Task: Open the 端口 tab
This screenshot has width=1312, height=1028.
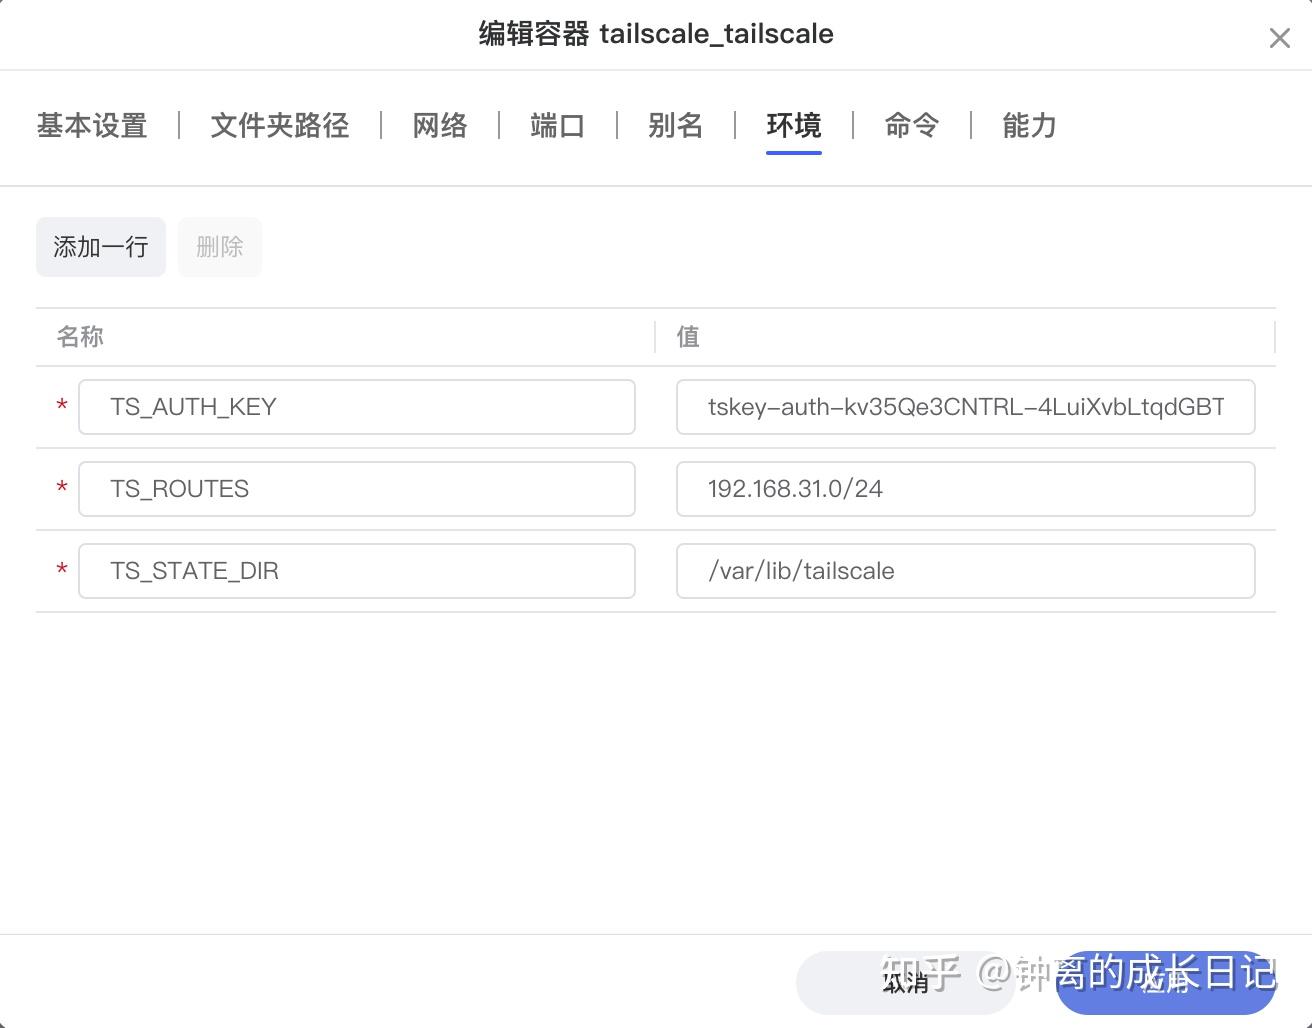Action: point(557,126)
